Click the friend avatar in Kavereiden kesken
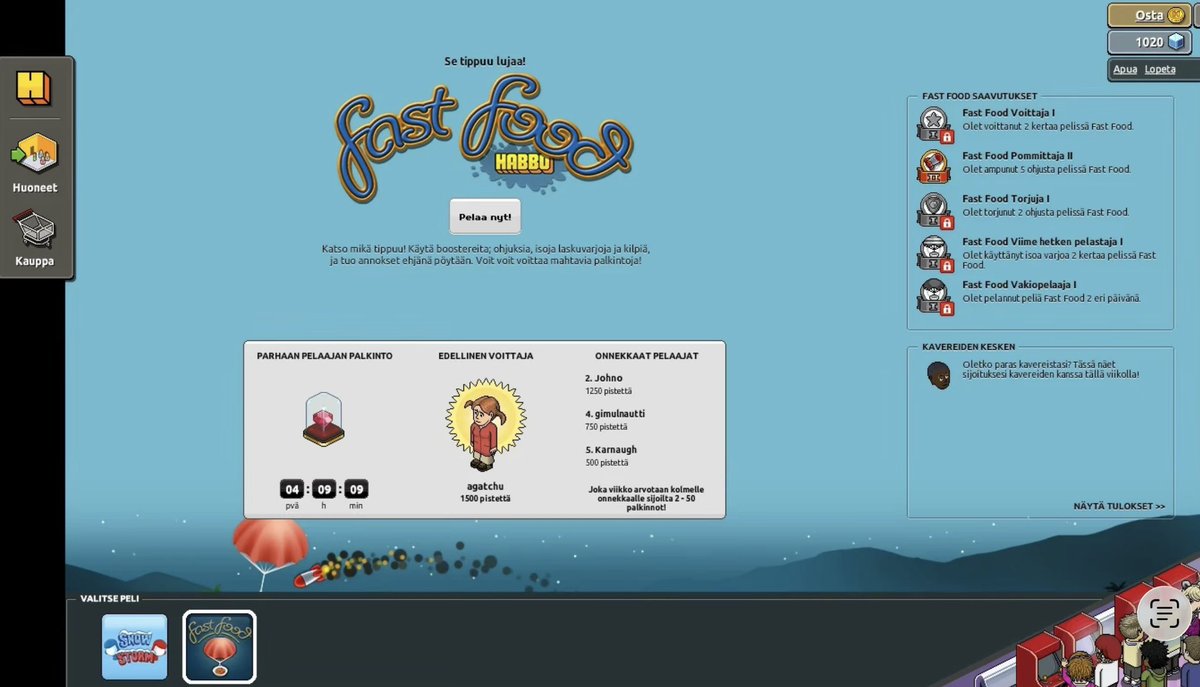Screen dimensions: 1200x687 pos(939,375)
